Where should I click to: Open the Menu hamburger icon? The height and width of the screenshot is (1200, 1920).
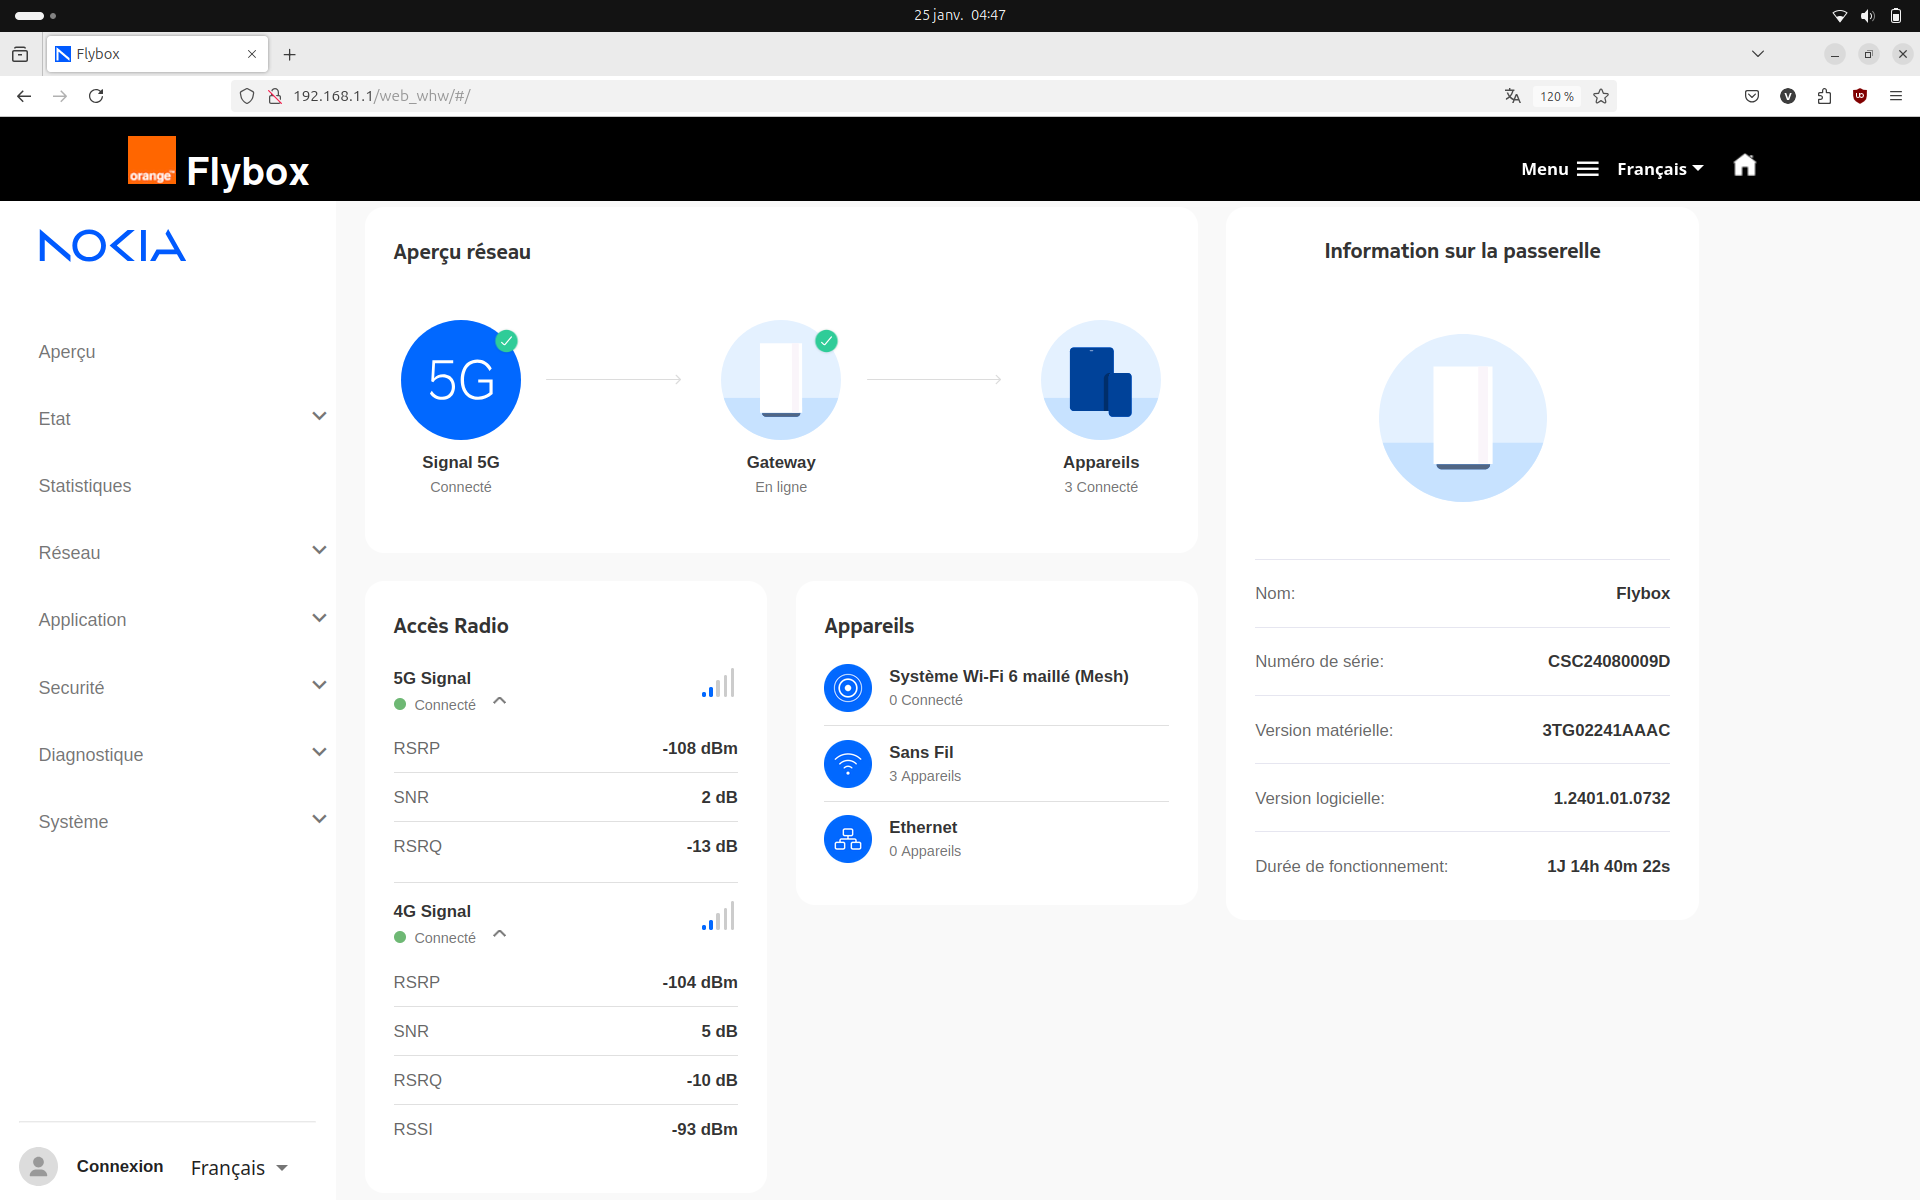coord(1588,169)
